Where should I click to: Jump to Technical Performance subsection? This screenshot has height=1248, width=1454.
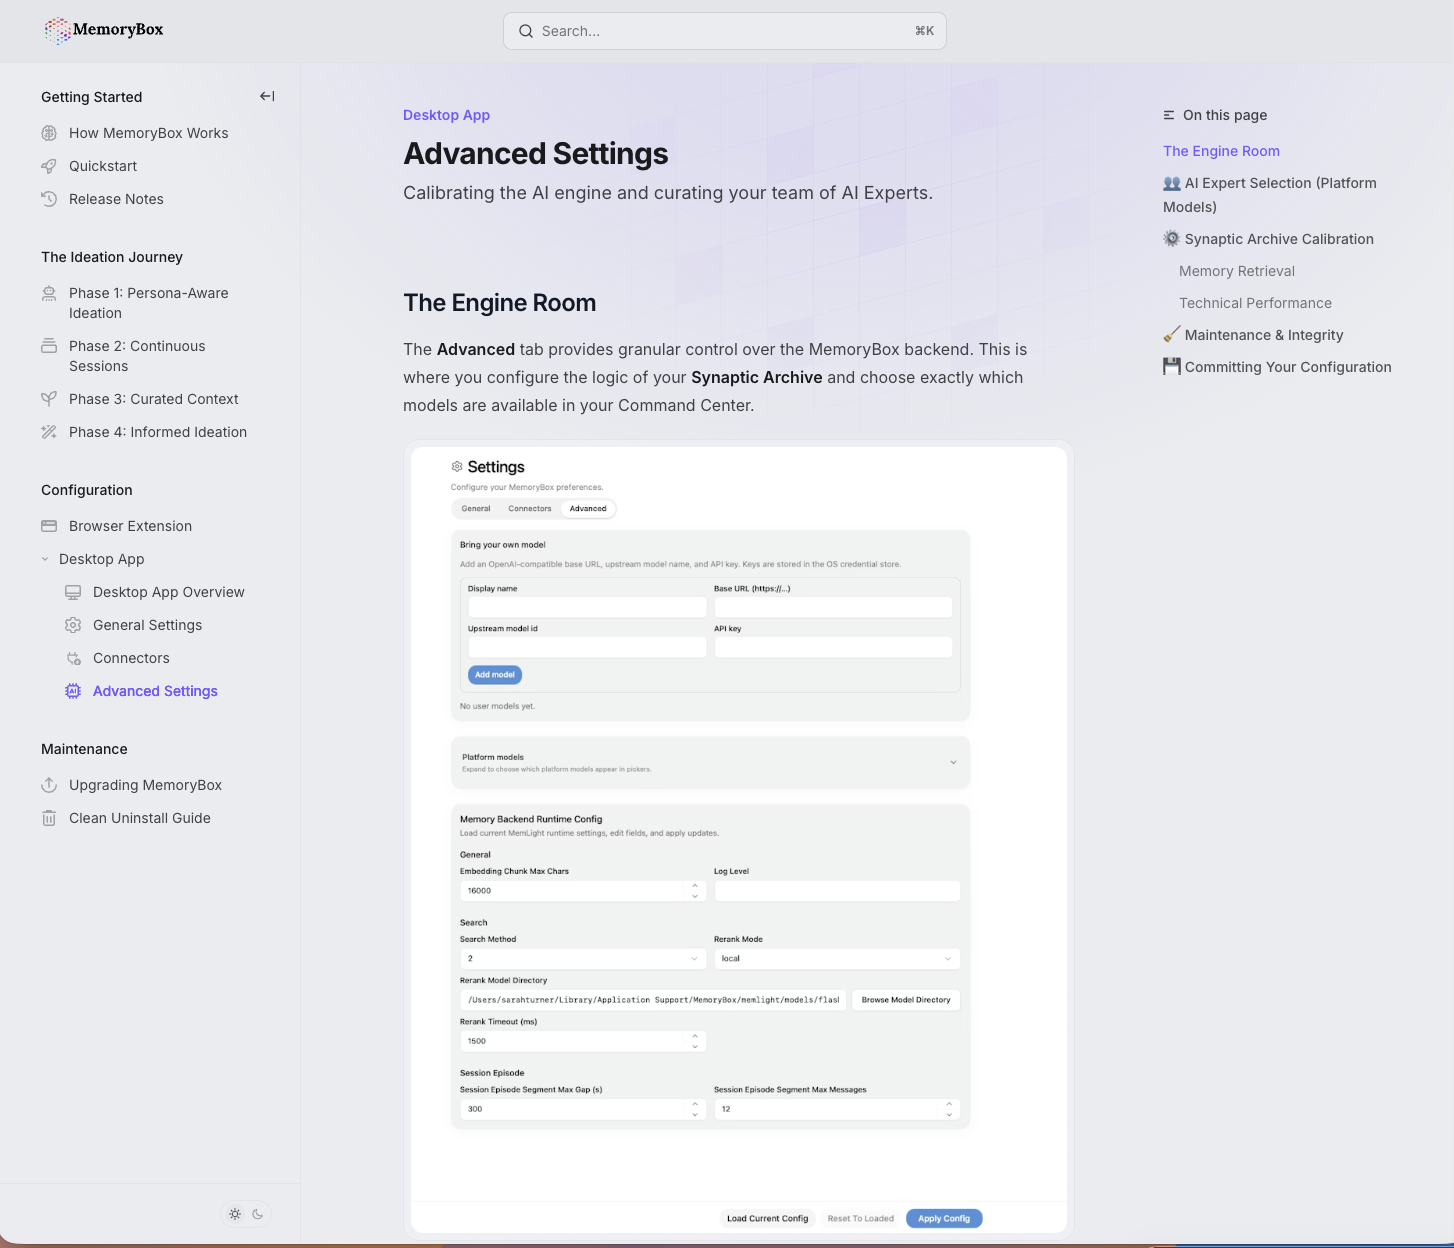click(1255, 303)
